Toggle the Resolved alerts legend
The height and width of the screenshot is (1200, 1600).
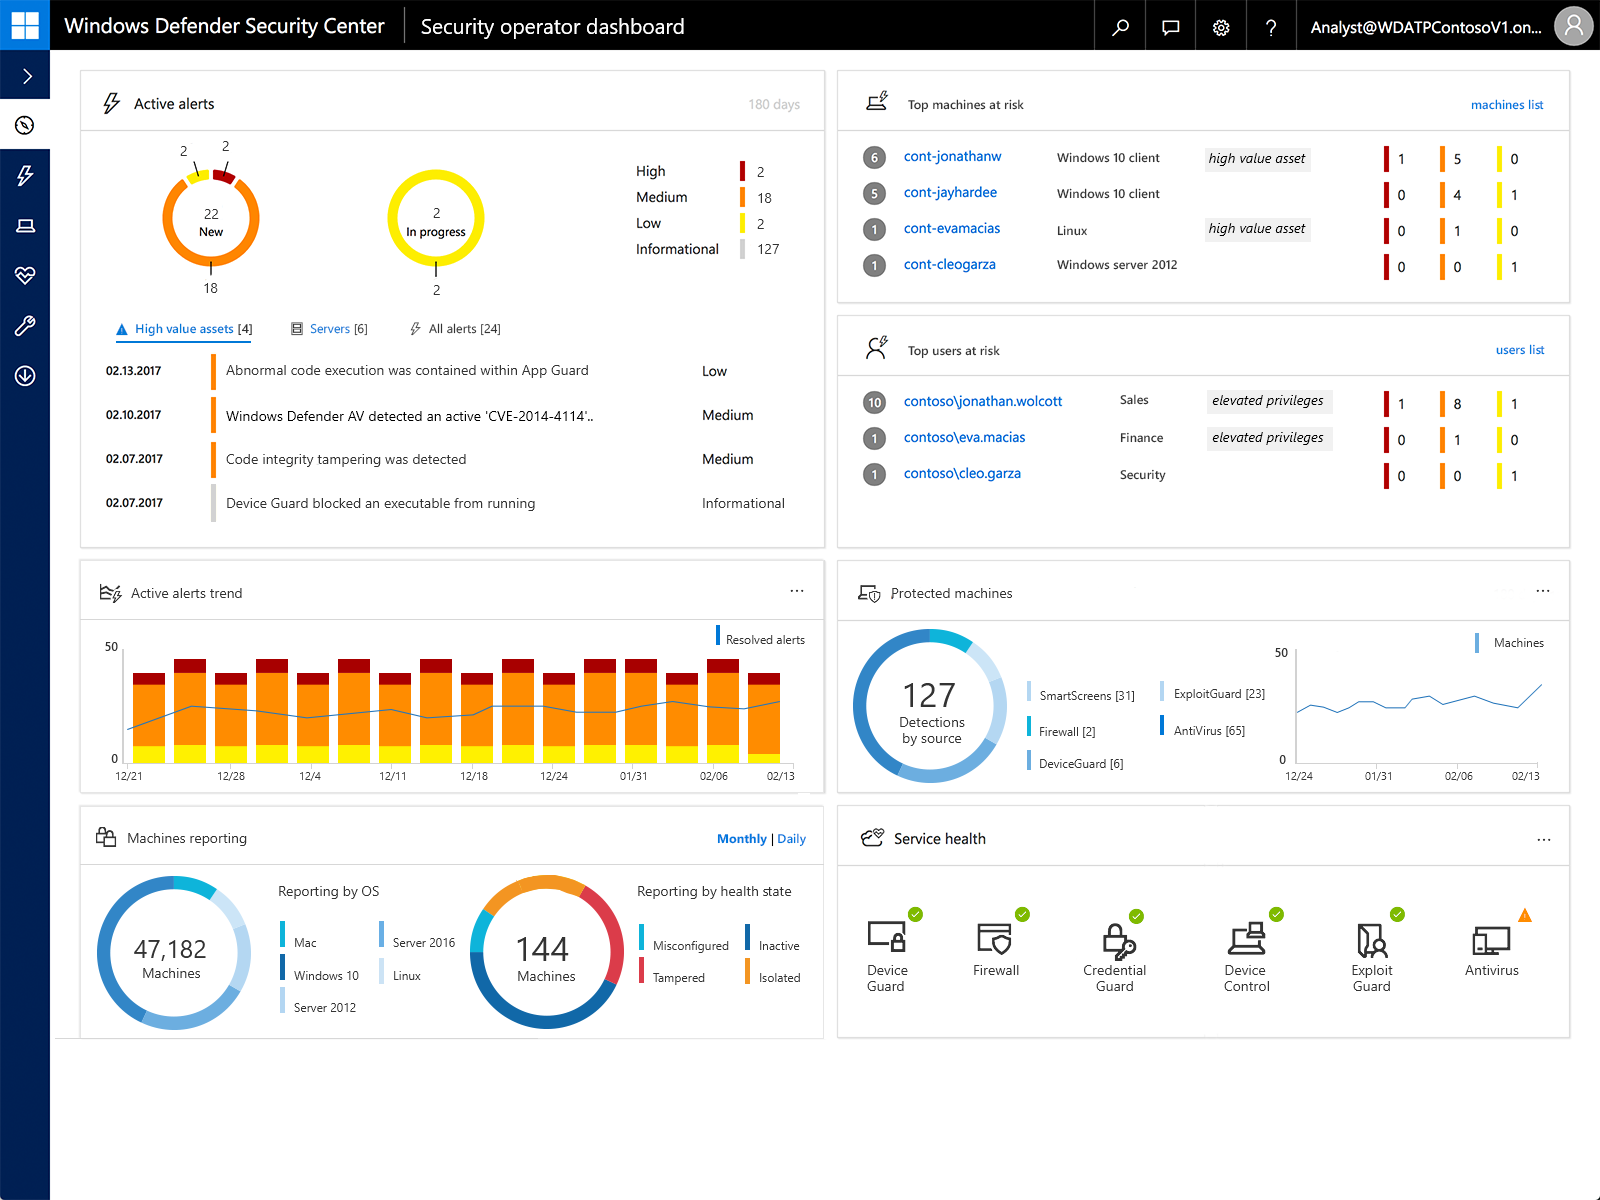(761, 637)
